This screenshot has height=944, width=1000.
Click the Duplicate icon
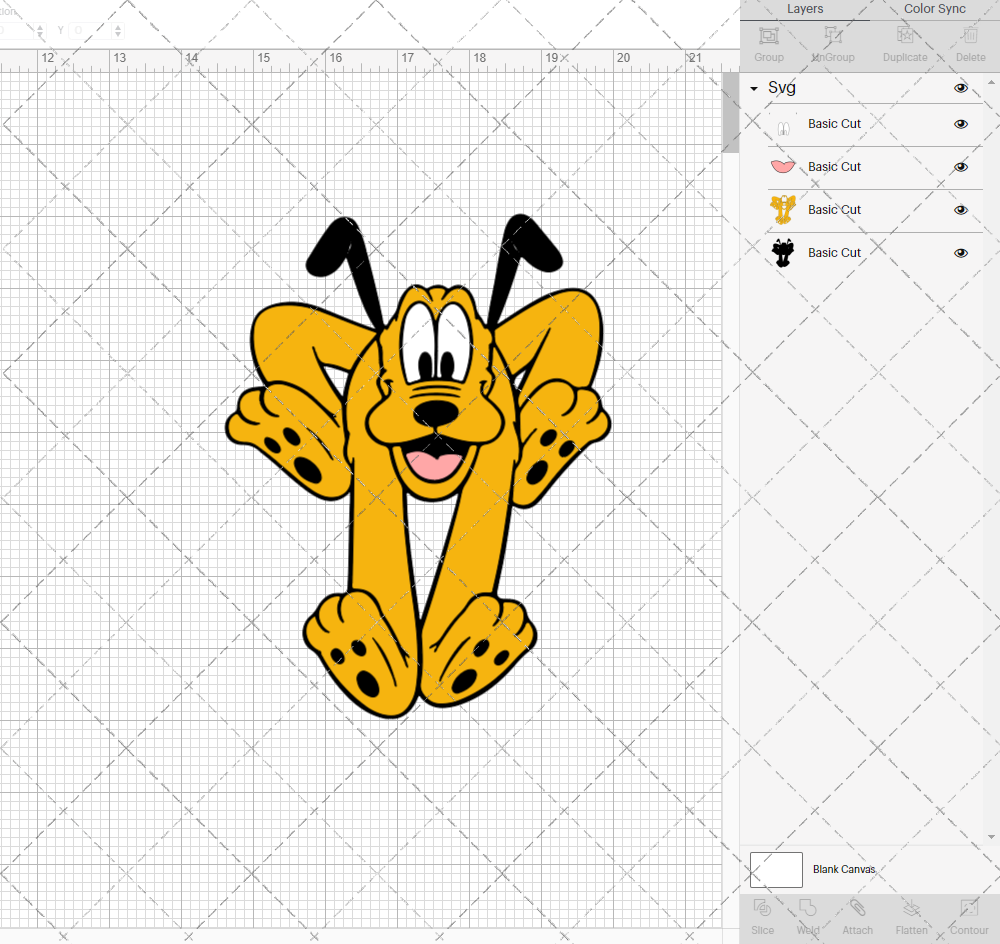pos(904,35)
